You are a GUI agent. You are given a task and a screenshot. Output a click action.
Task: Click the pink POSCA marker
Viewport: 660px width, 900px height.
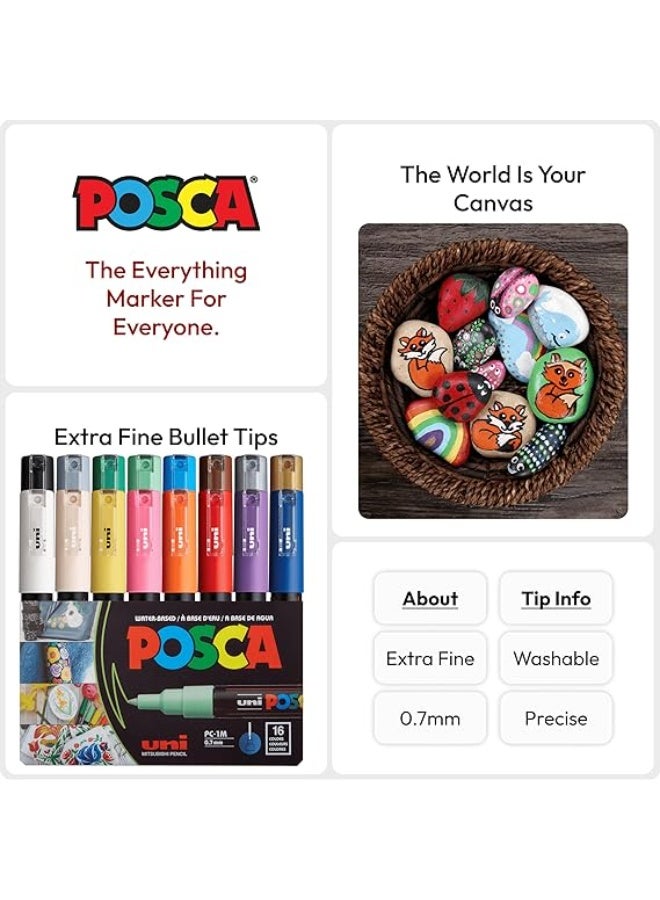pyautogui.click(x=144, y=527)
